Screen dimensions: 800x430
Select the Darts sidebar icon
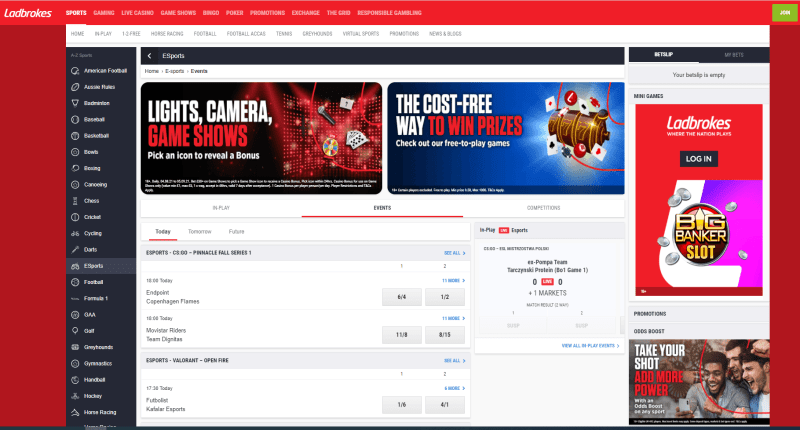tap(76, 249)
